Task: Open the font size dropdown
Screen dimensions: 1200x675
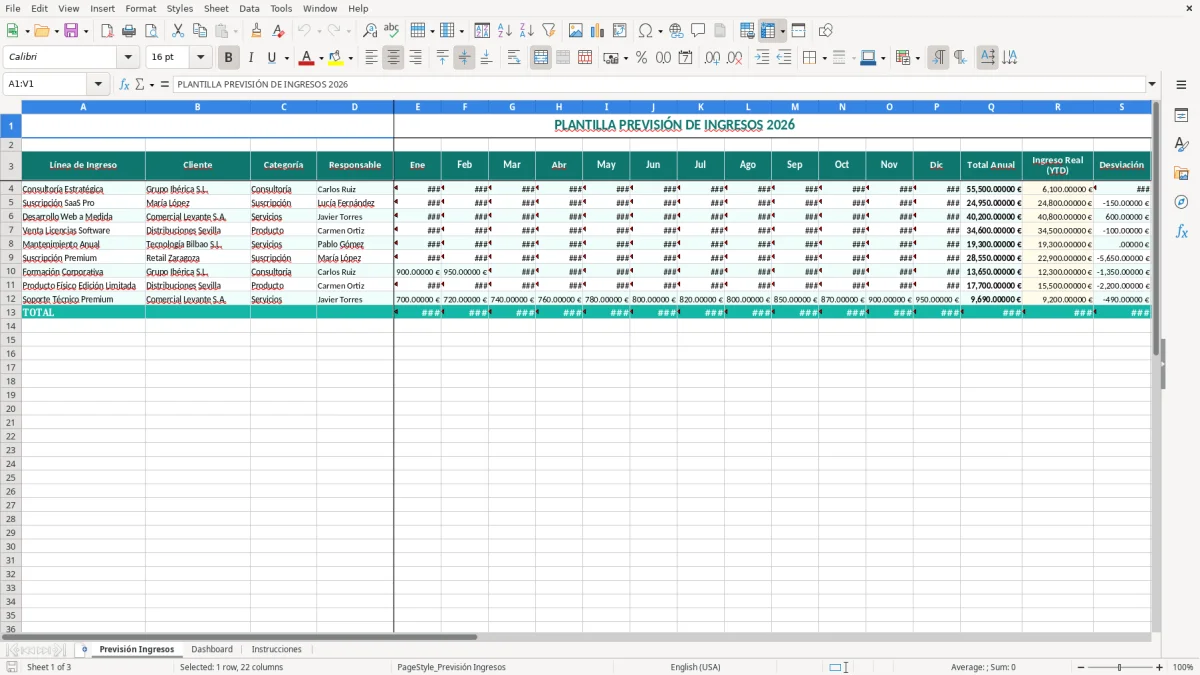Action: pos(200,58)
